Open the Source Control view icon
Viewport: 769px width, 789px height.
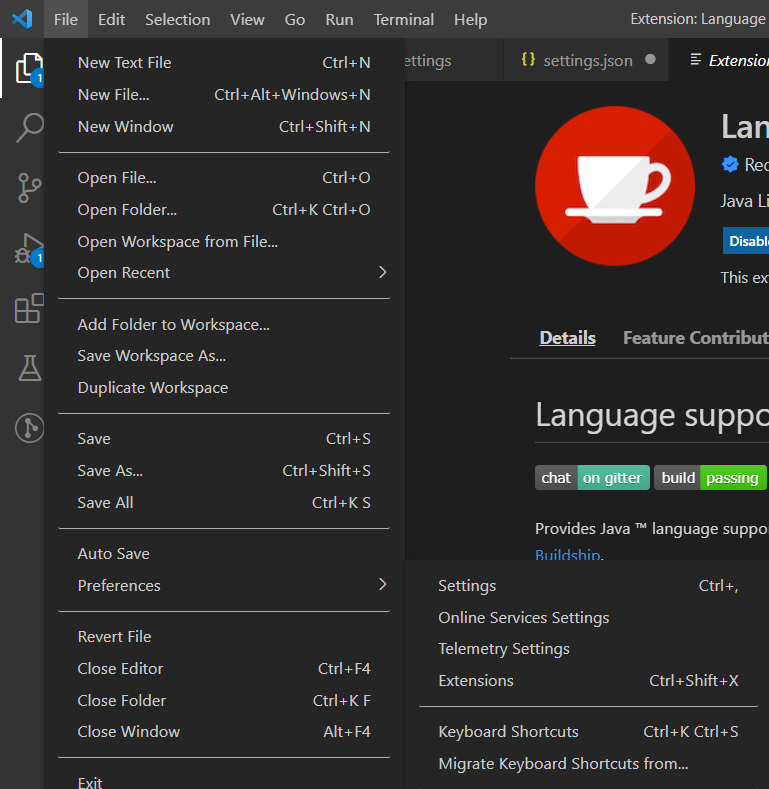pos(30,188)
